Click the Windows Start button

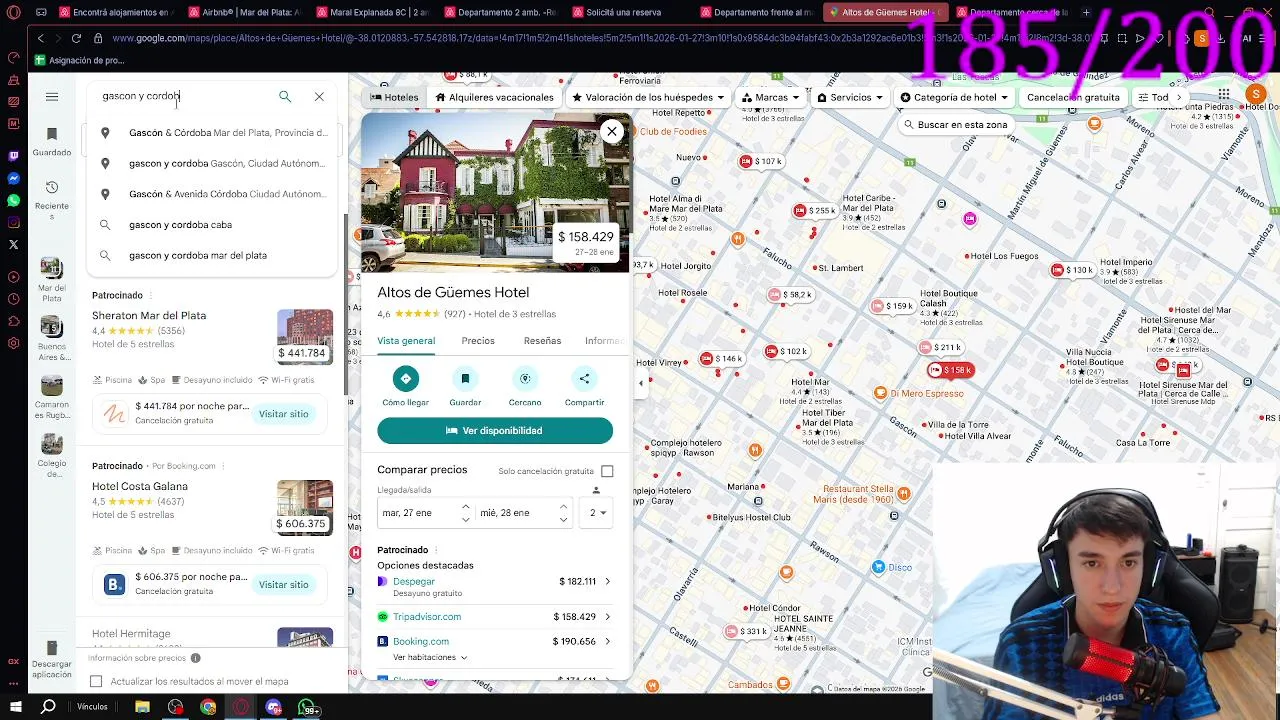tap(15, 707)
